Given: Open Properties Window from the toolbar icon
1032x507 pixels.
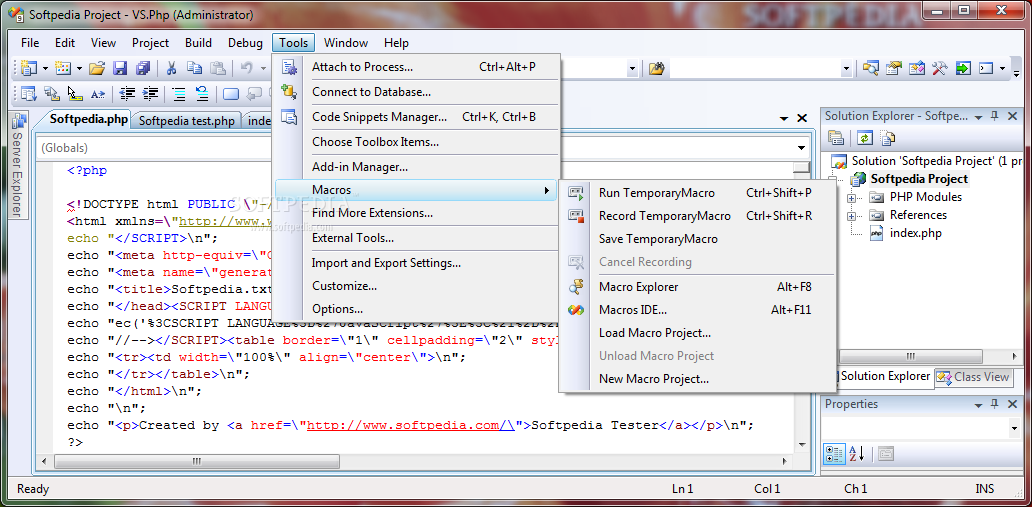Looking at the screenshot, I should point(894,68).
